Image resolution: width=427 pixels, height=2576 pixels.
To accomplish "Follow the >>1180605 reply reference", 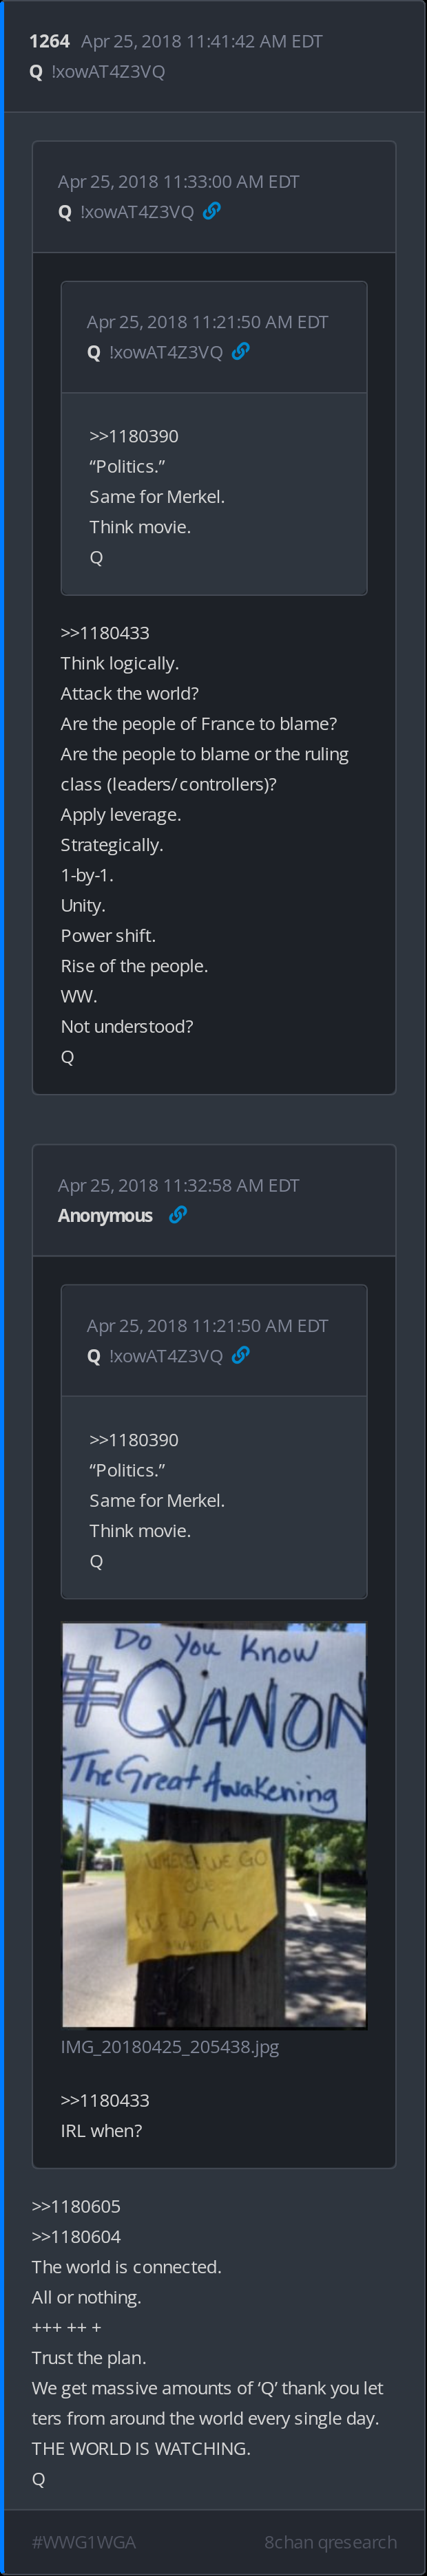I will pyautogui.click(x=76, y=2205).
